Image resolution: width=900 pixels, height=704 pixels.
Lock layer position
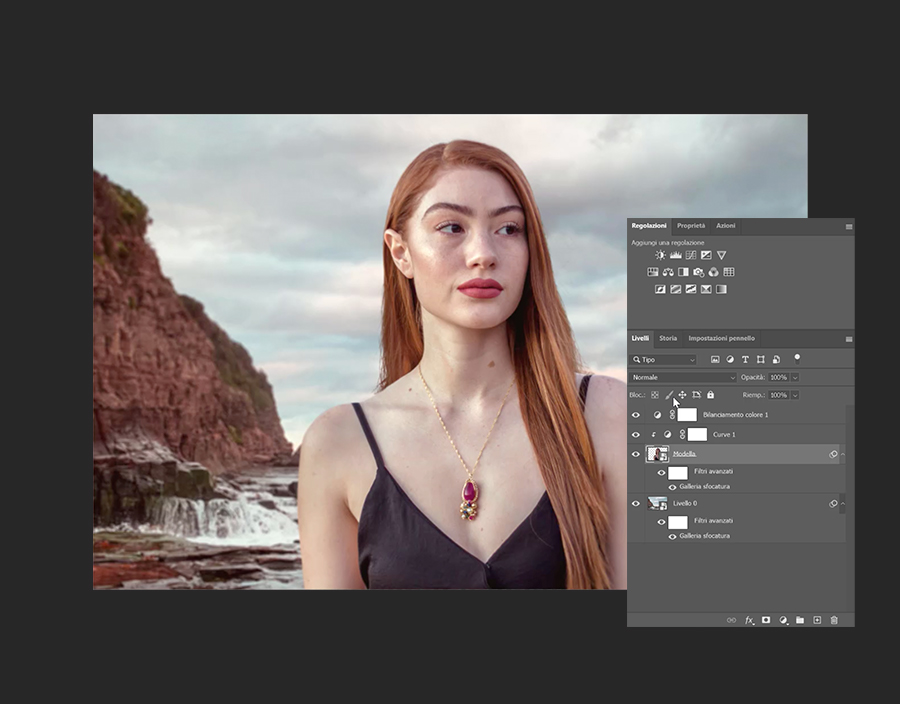click(x=682, y=395)
